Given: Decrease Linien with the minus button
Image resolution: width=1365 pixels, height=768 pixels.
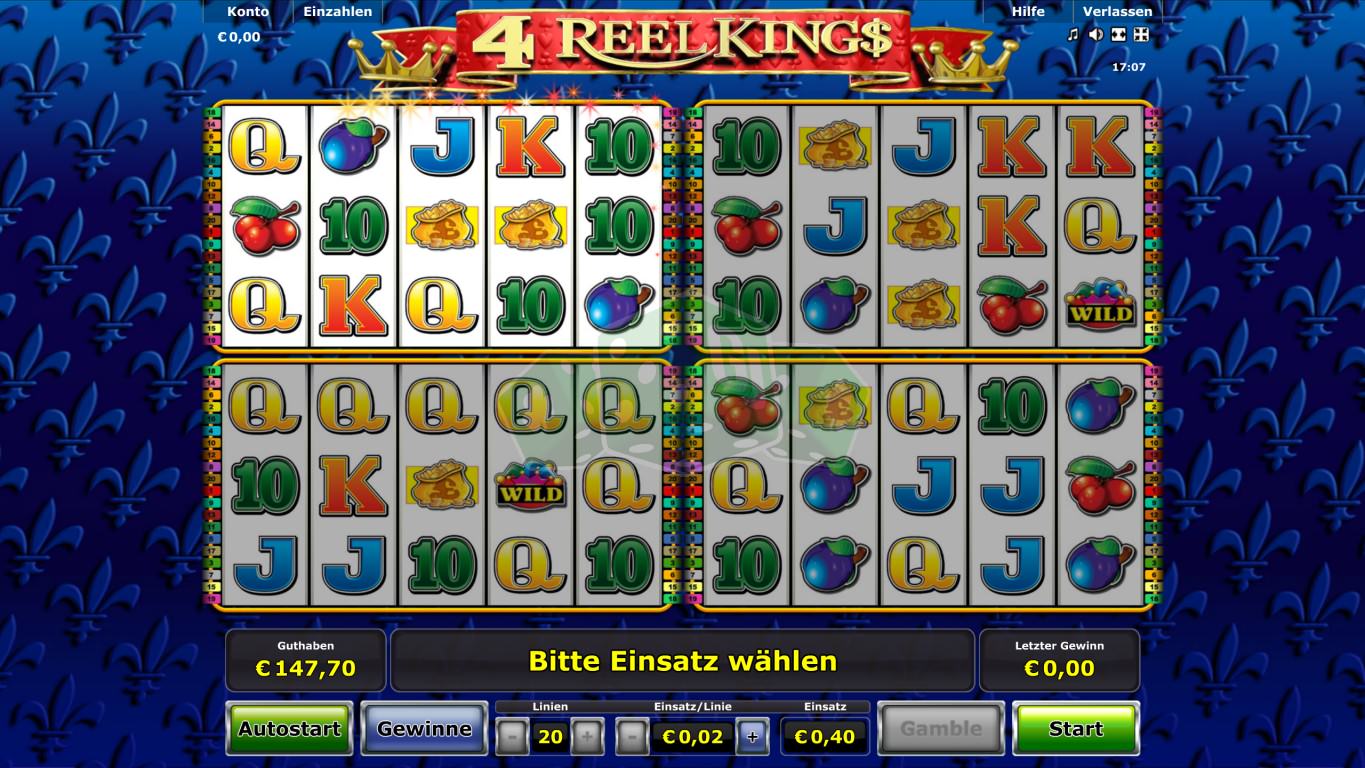Looking at the screenshot, I should [512, 738].
